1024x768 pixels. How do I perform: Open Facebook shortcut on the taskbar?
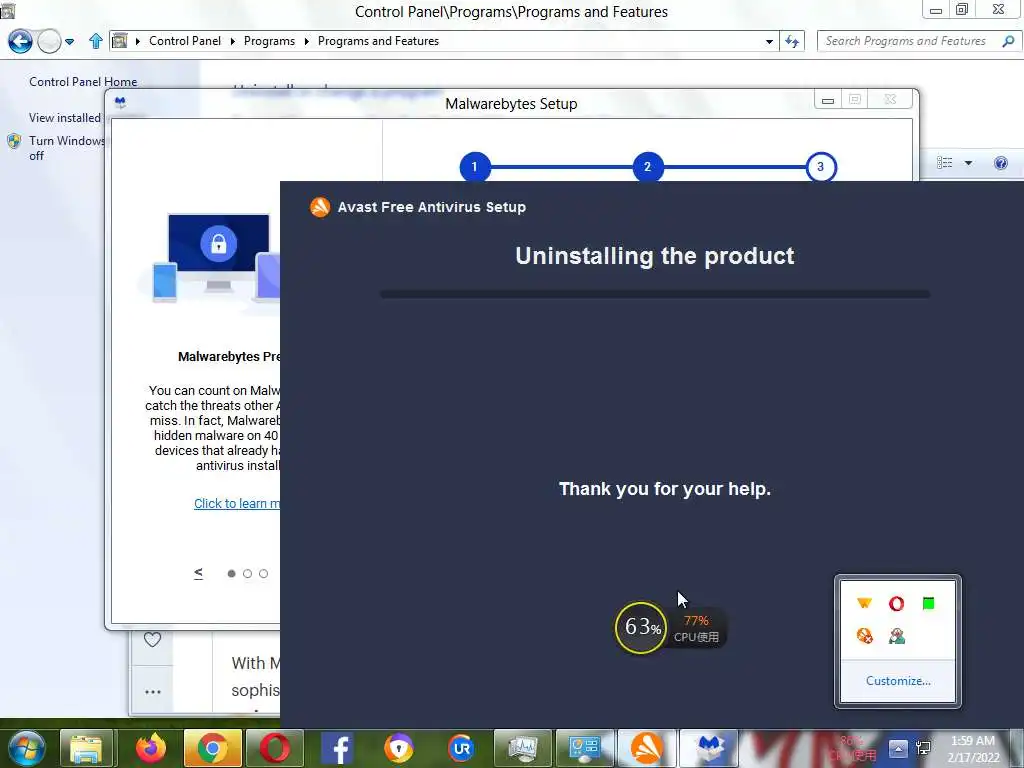(337, 749)
